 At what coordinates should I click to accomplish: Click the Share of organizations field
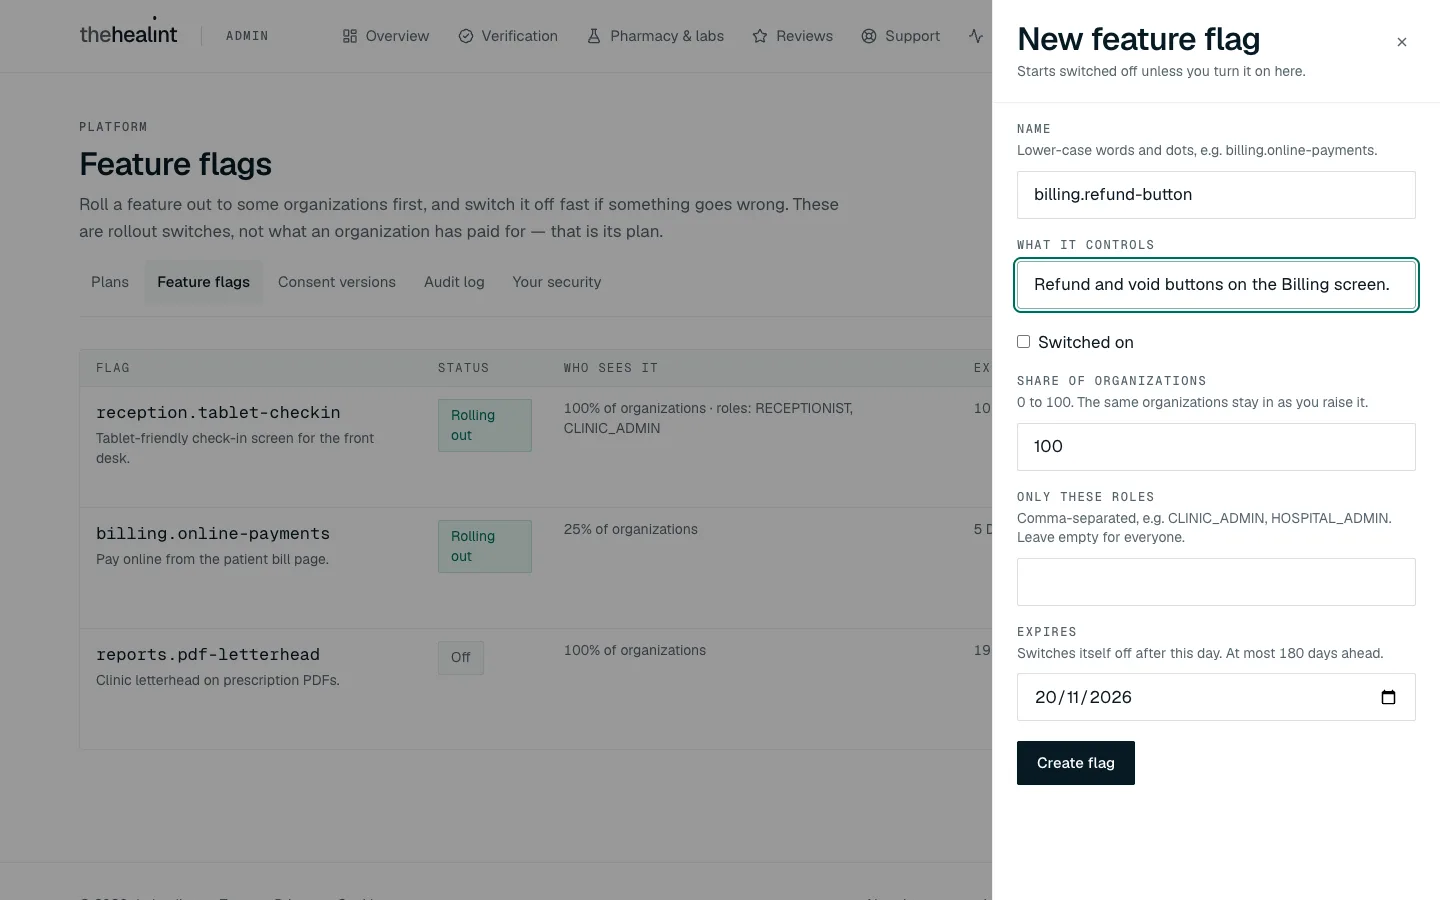tap(1216, 447)
